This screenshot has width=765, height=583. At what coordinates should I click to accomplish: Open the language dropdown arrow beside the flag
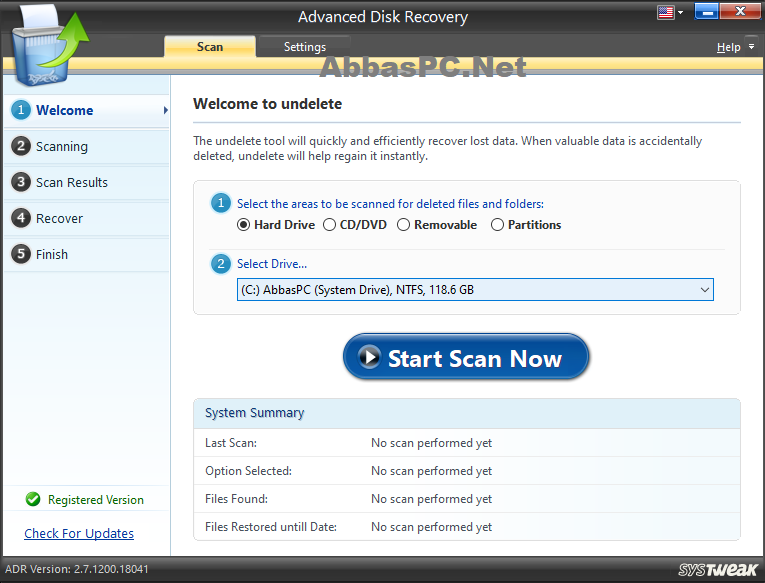(x=681, y=12)
